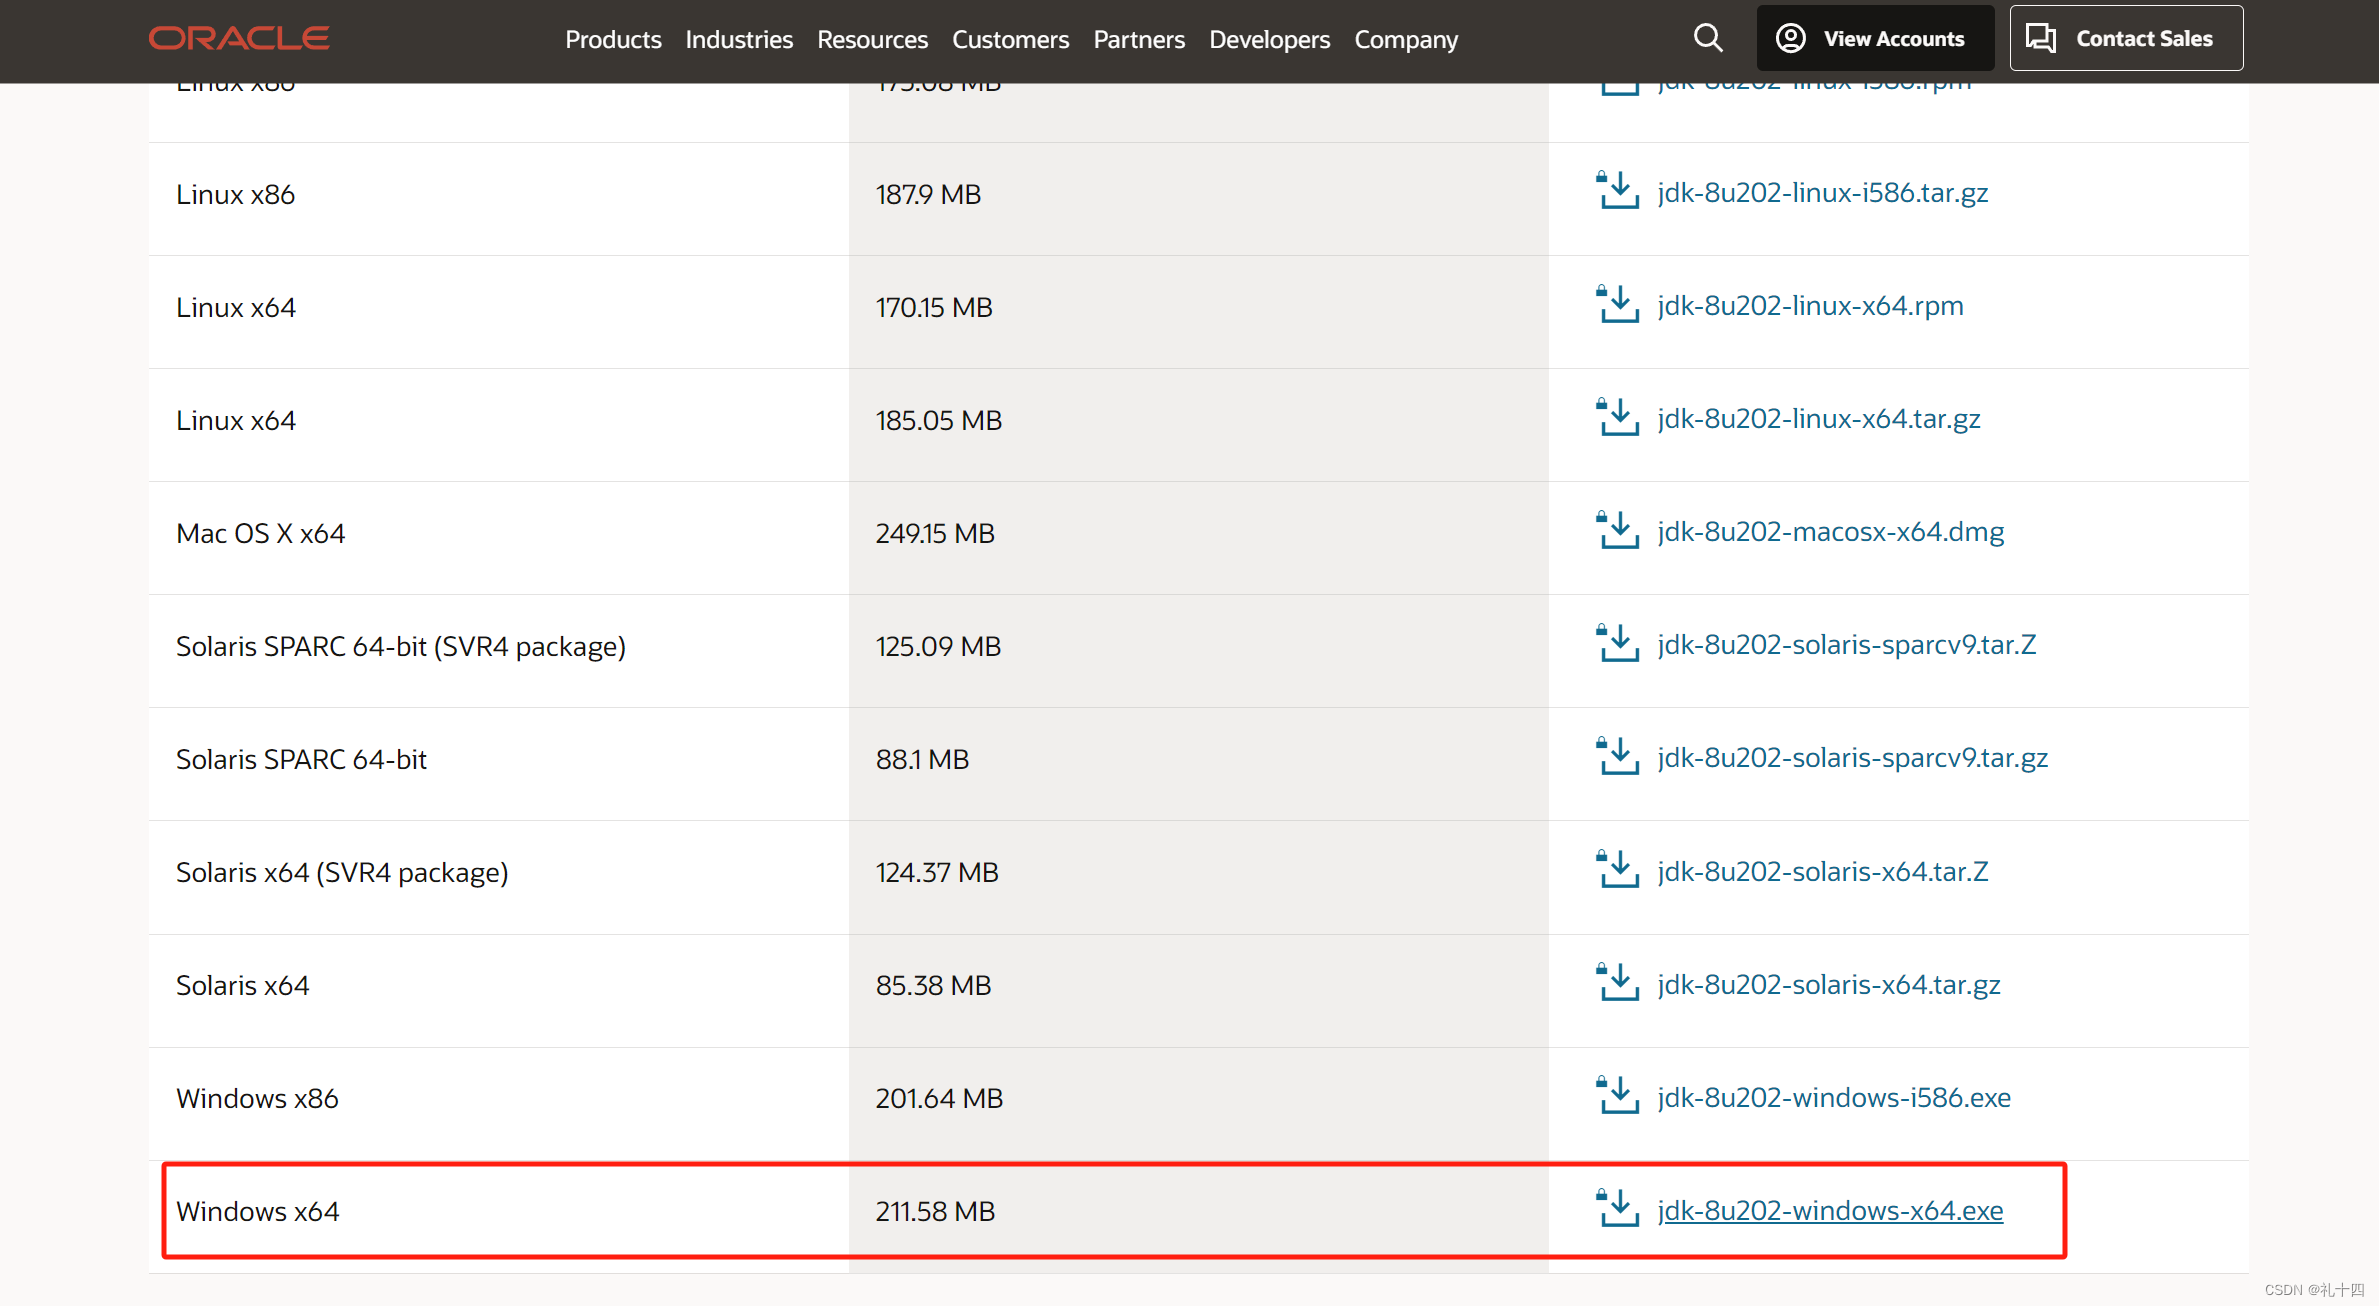
Task: Download jdk-8u202-solaris-sparcv9.tar.Z
Action: tap(1846, 644)
